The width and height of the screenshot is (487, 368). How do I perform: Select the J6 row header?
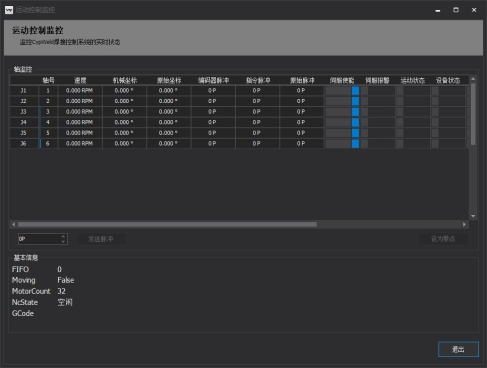point(24,144)
